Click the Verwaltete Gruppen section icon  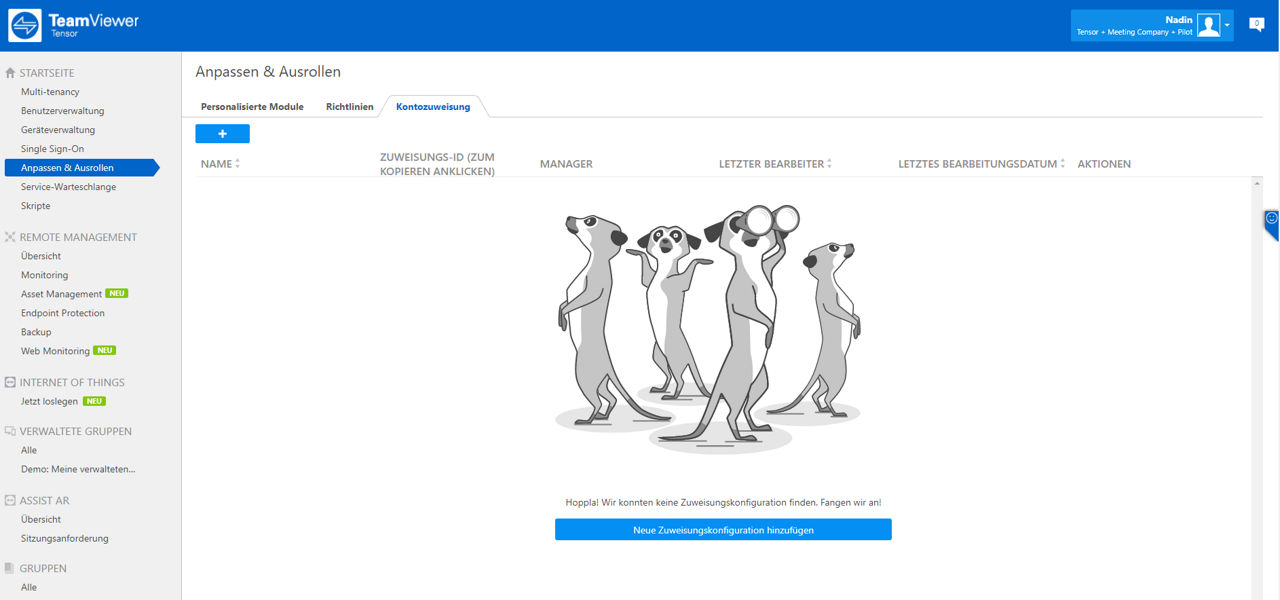(10, 431)
